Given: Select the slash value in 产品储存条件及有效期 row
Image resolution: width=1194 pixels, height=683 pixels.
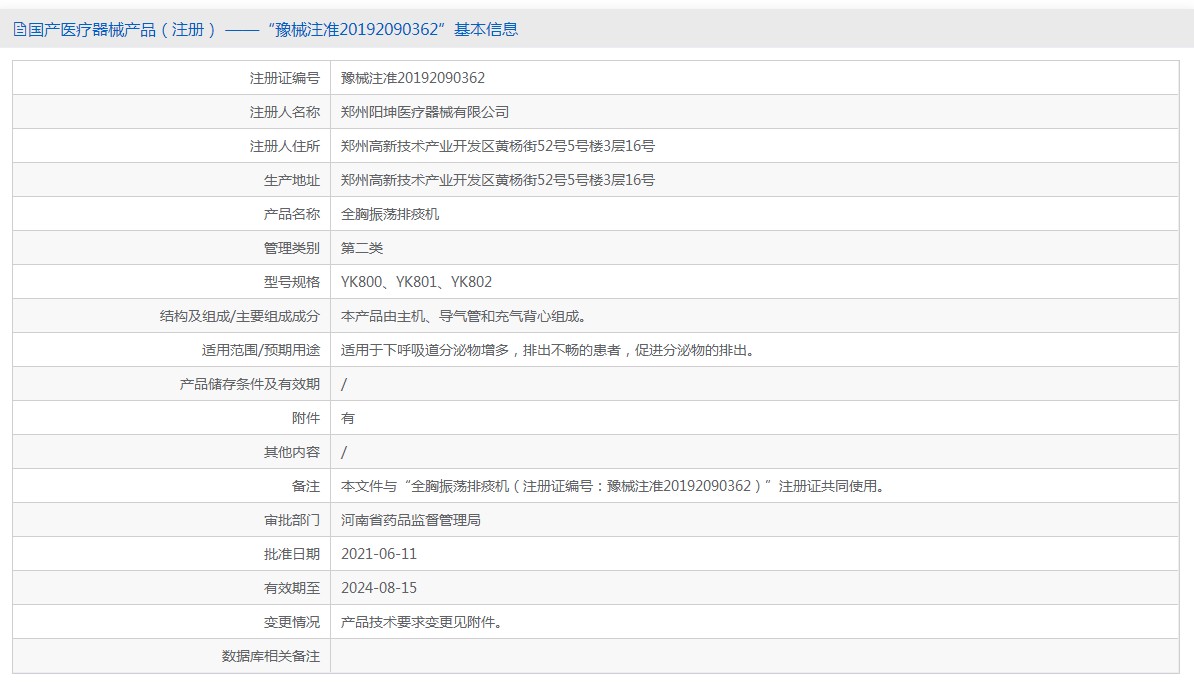Looking at the screenshot, I should (344, 385).
